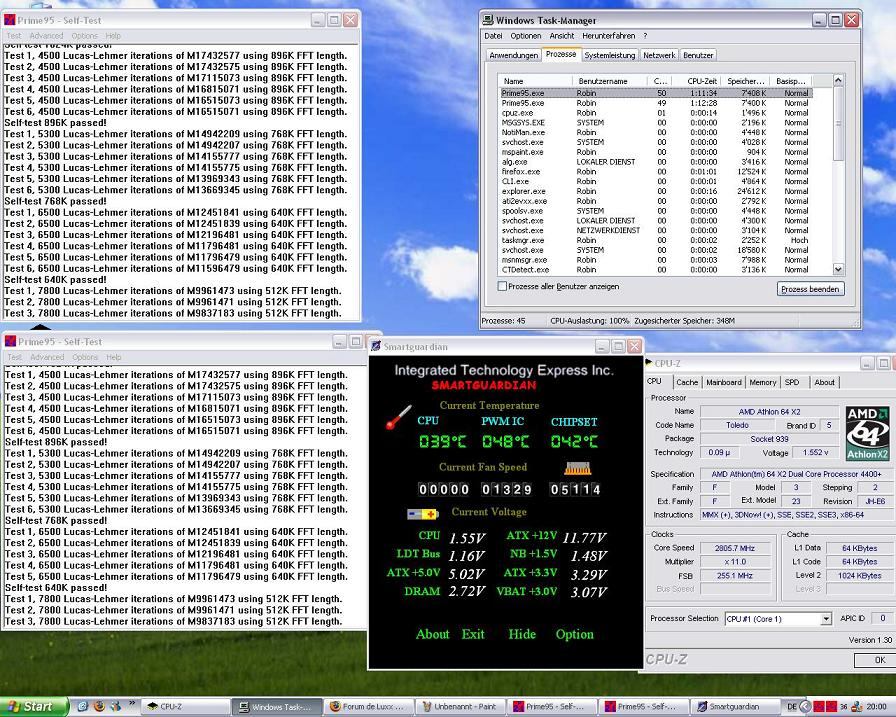Switch to Unbenannt - Paint taskbar button
Image resolution: width=896 pixels, height=717 pixels.
pyautogui.click(x=460, y=707)
